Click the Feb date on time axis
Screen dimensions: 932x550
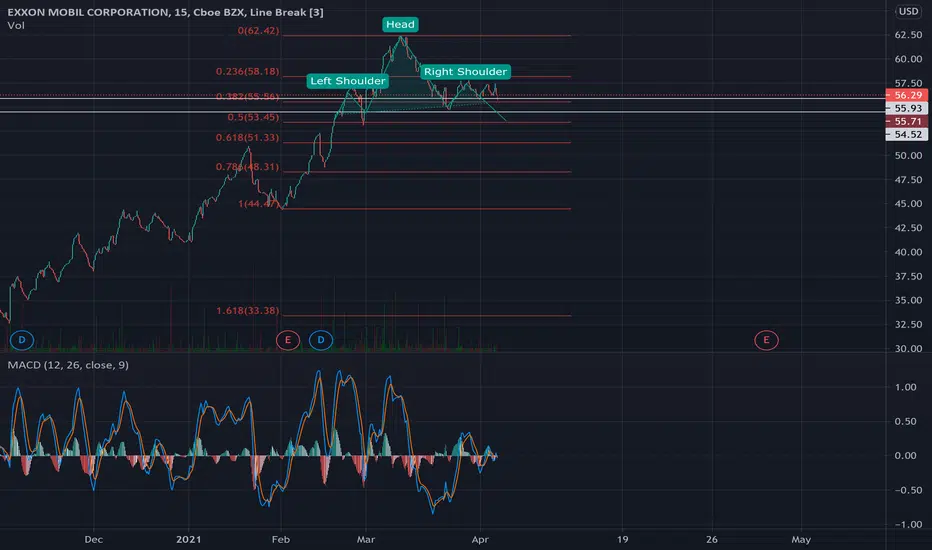[x=281, y=540]
